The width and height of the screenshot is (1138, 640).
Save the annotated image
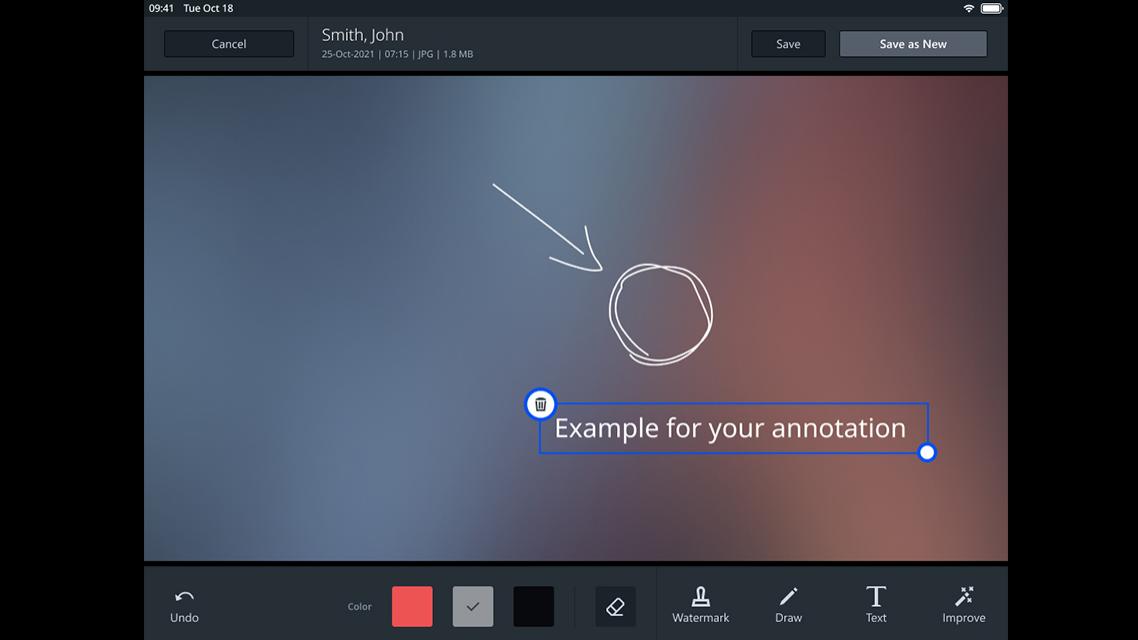tap(788, 44)
